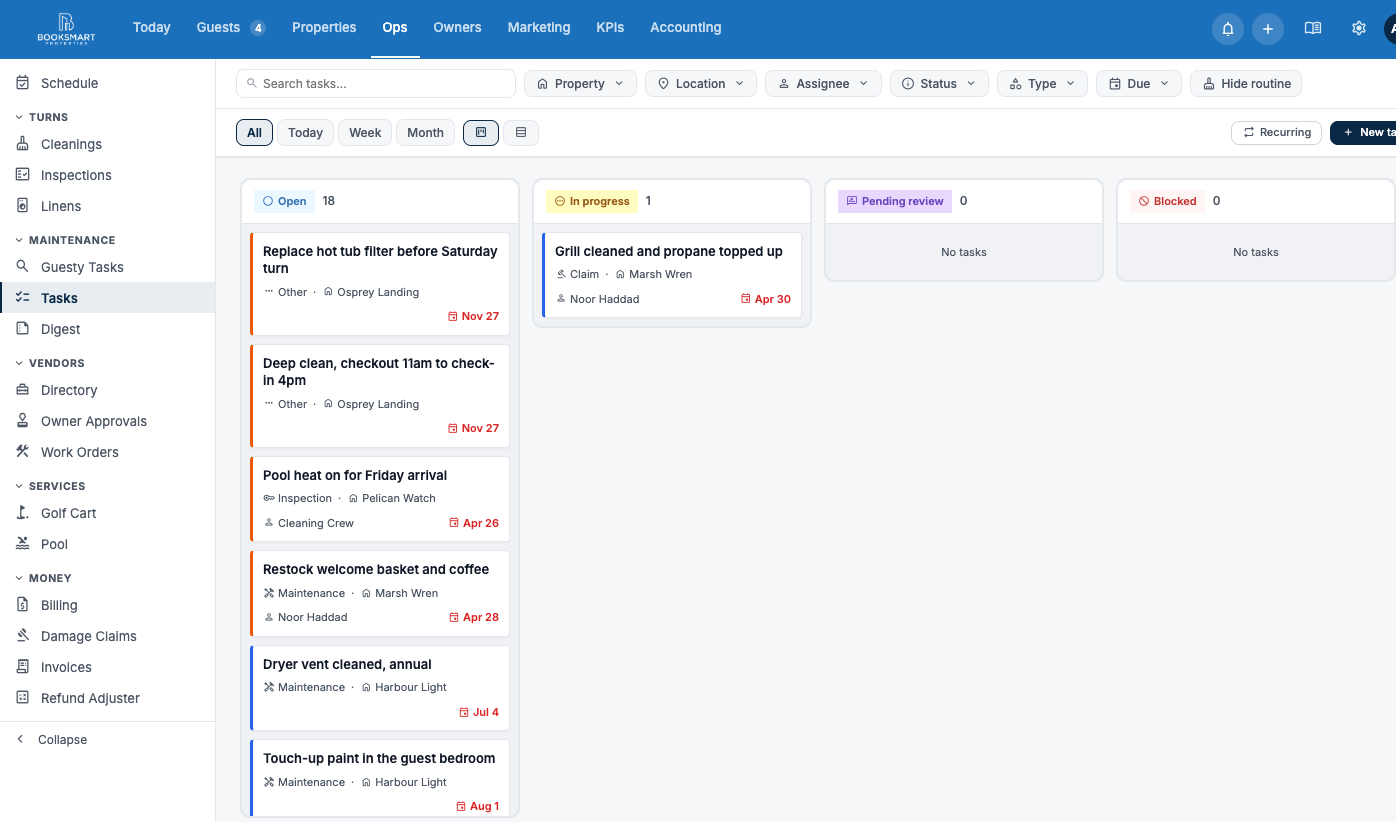1396x822 pixels.
Task: Switch to board view icon
Action: [x=481, y=132]
